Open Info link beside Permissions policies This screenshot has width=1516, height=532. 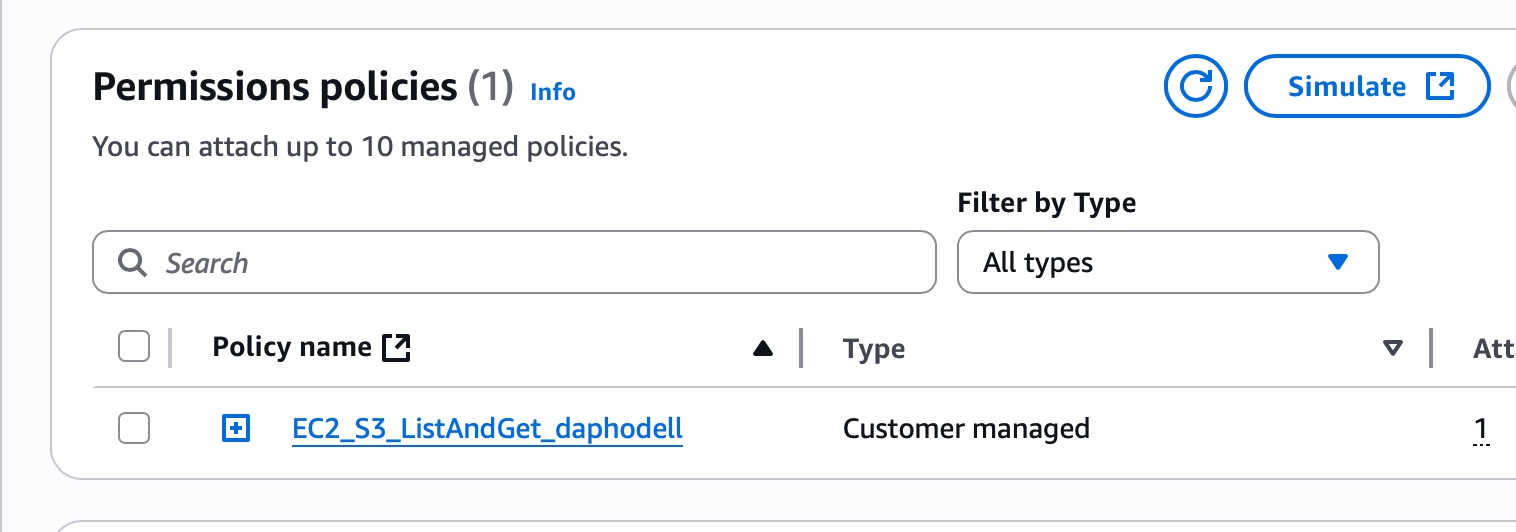click(x=553, y=92)
